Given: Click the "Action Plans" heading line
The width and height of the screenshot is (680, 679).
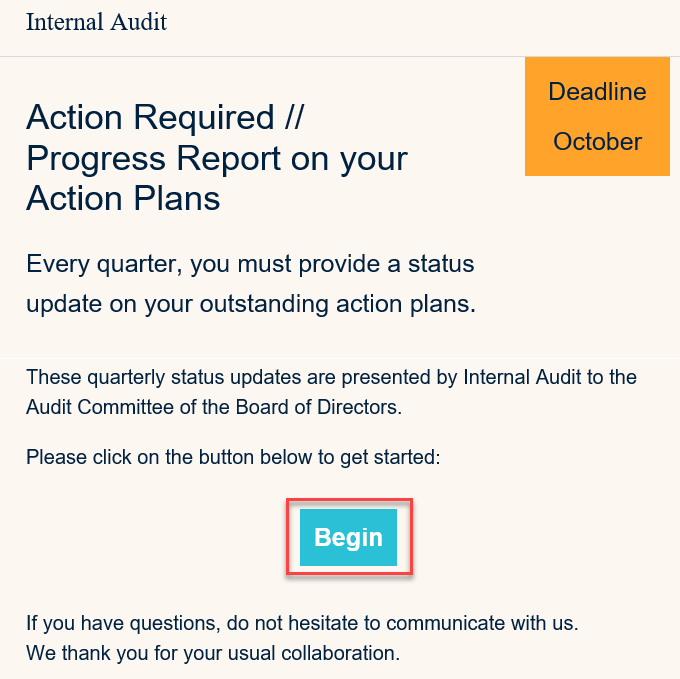Looking at the screenshot, I should coord(123,198).
